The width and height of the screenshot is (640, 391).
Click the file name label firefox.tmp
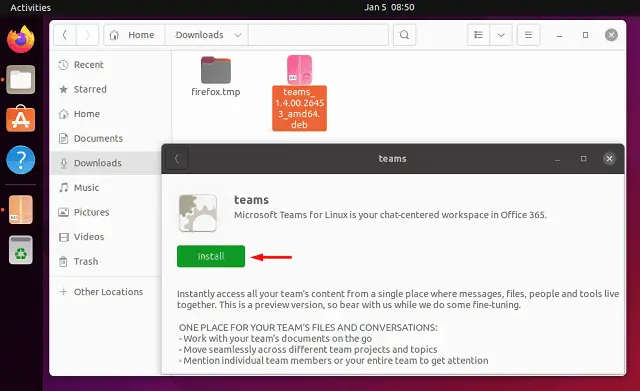pos(216,92)
